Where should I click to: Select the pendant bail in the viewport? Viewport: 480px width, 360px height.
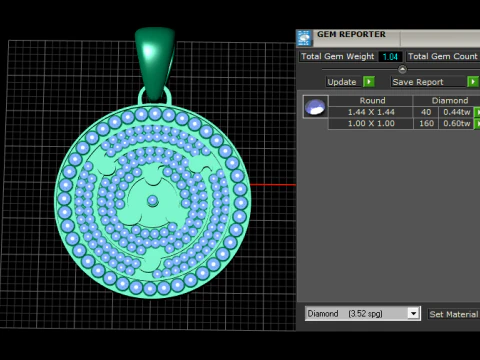[x=155, y=63]
